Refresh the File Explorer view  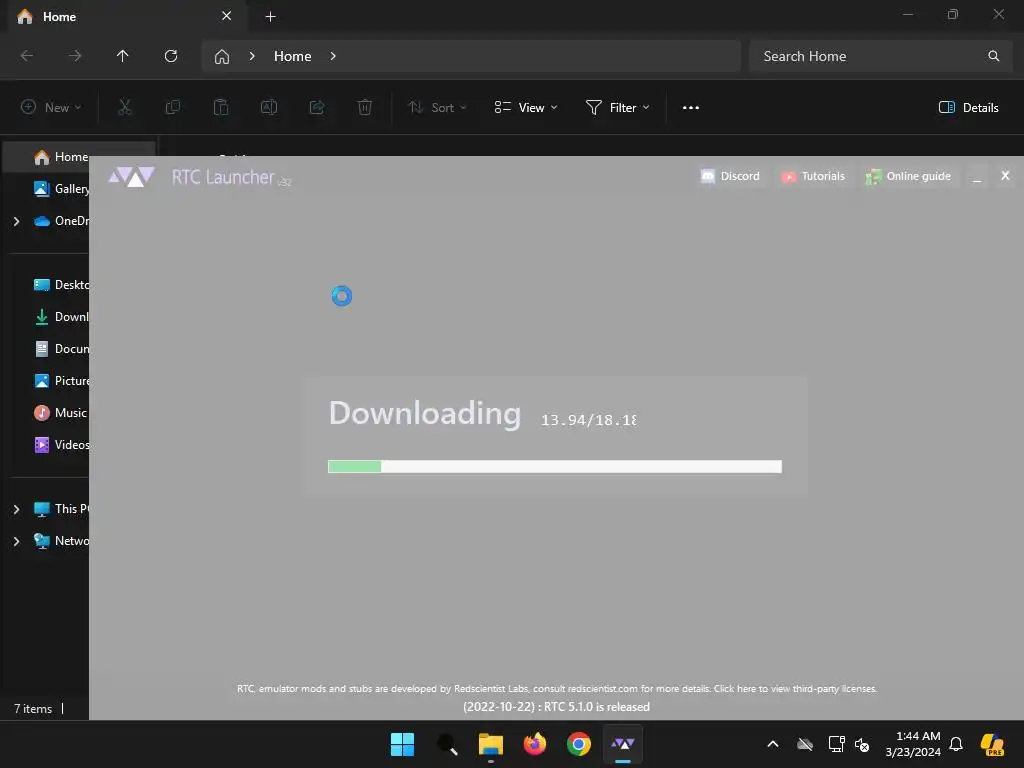[171, 56]
